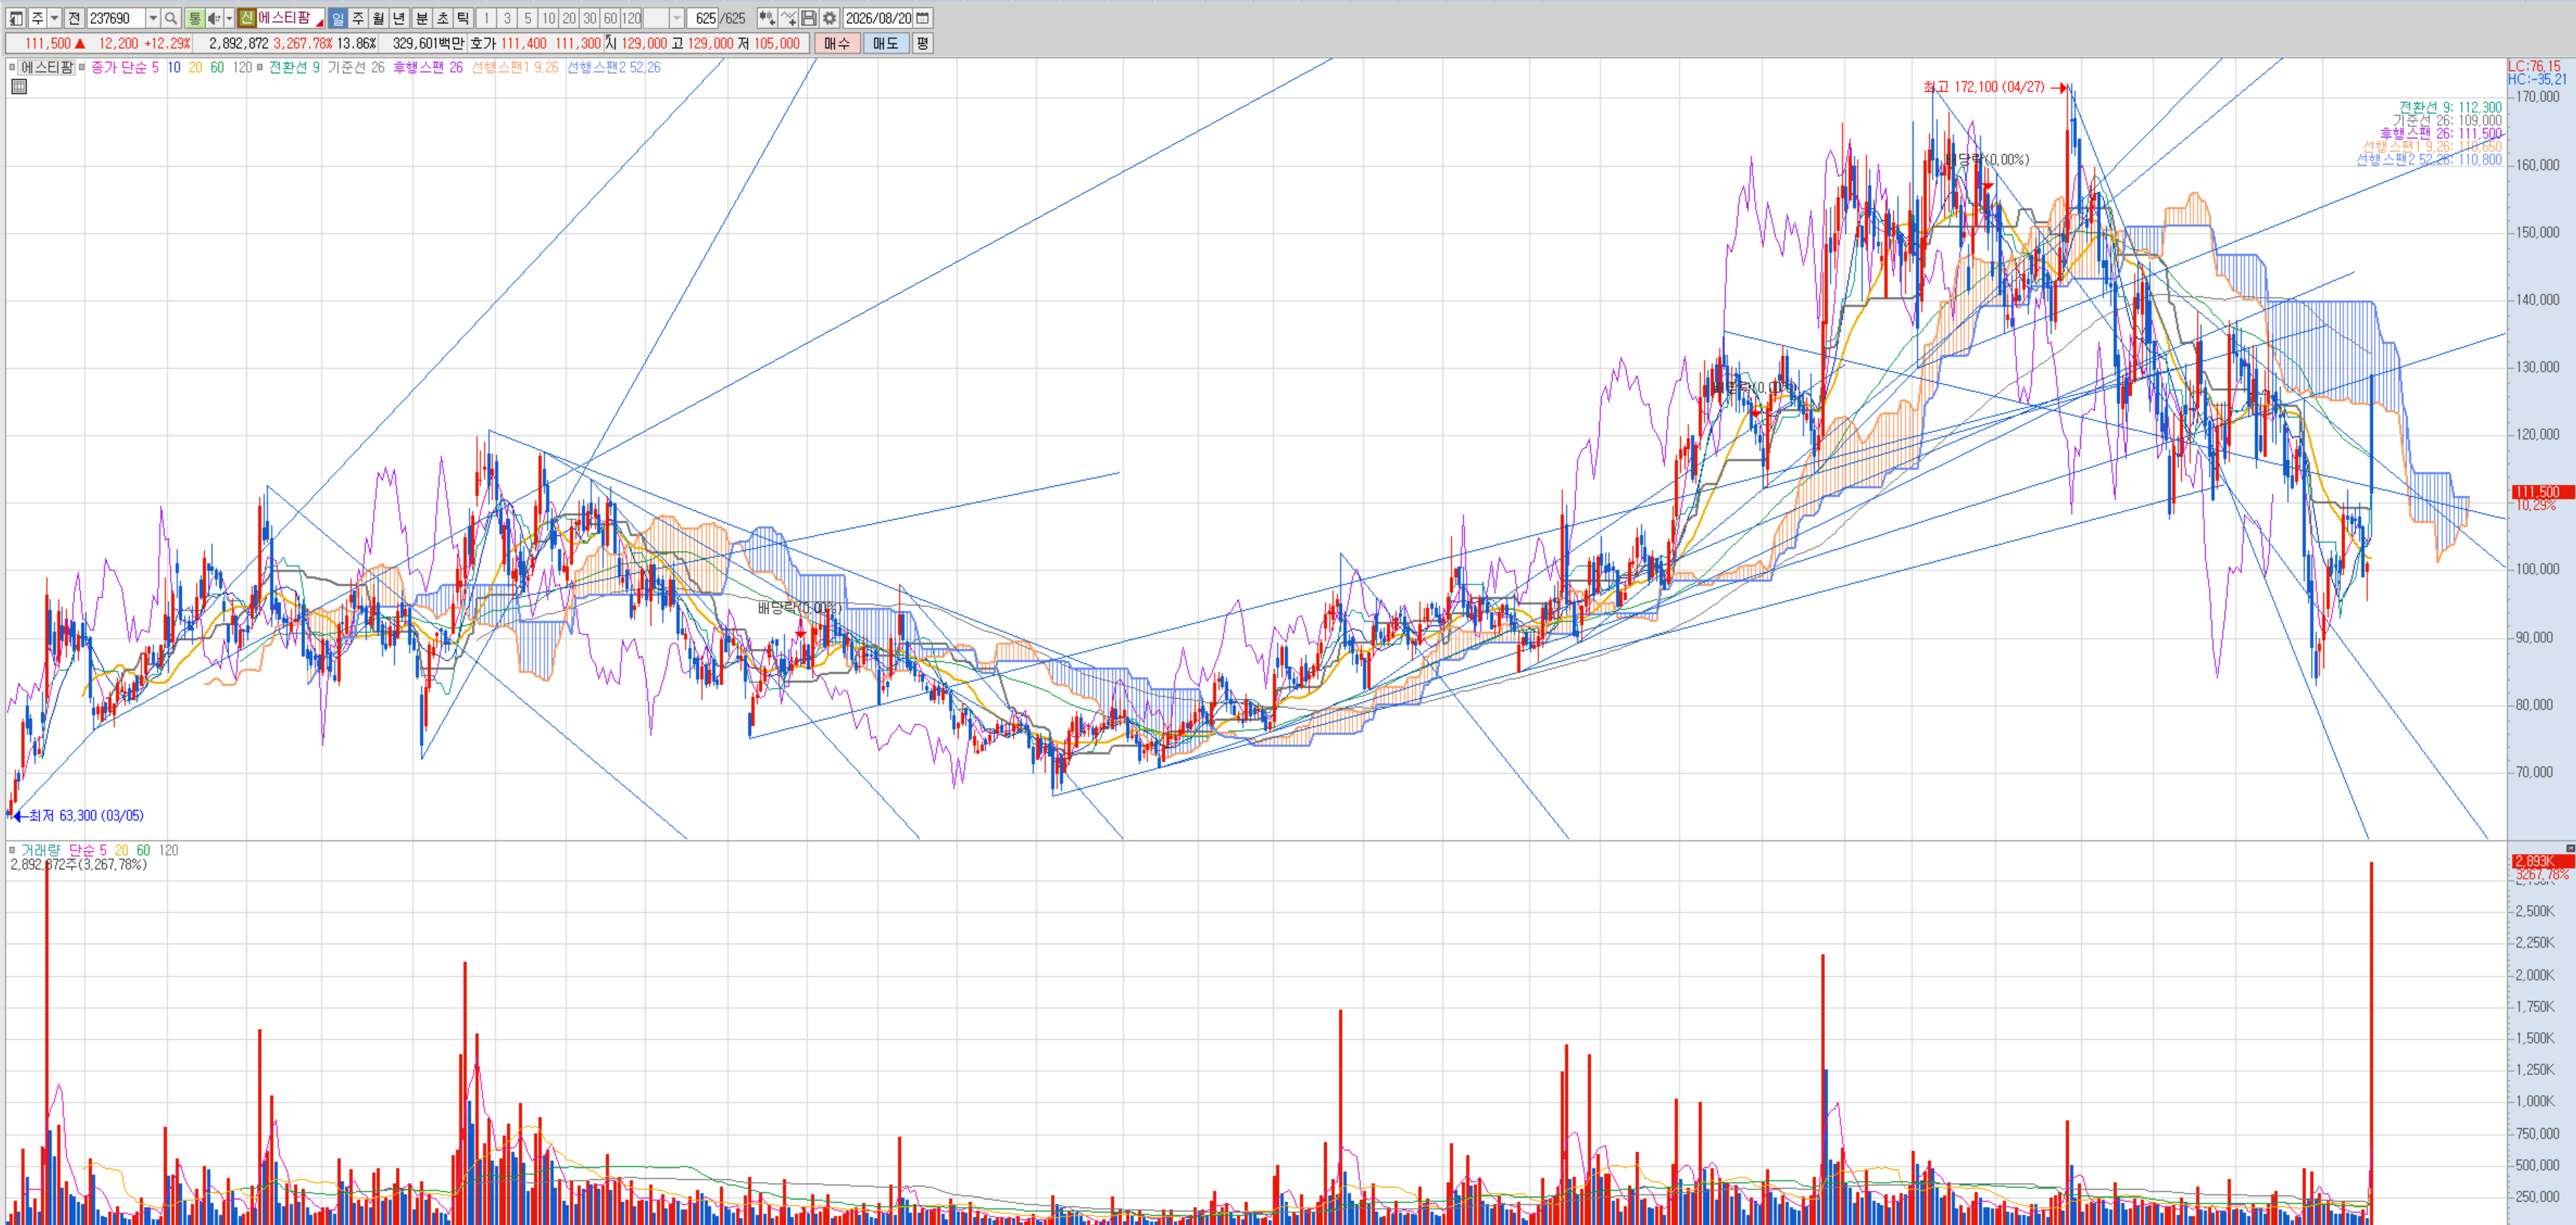Edit the date field 2026/08/20
The width and height of the screenshot is (2576, 1225).
tap(878, 18)
